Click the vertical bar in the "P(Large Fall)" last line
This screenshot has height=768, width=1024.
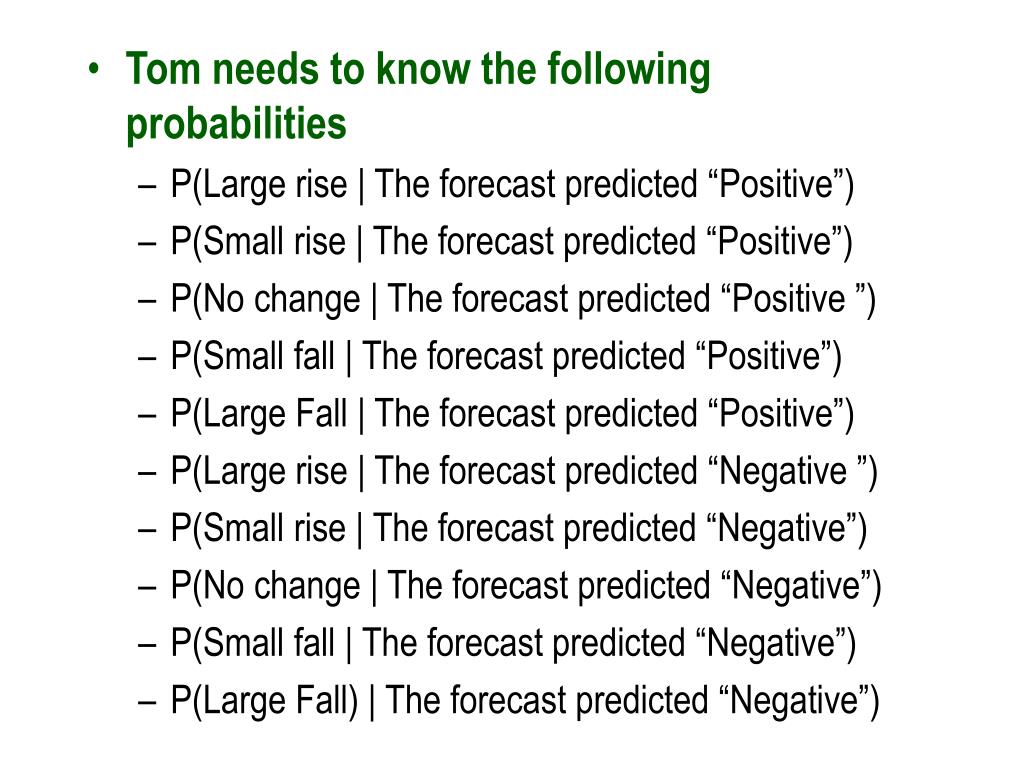point(372,702)
